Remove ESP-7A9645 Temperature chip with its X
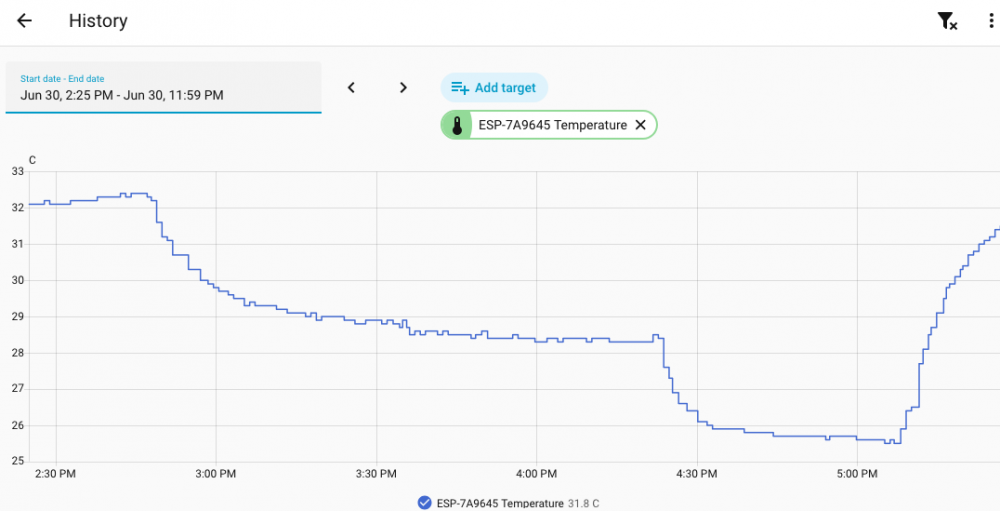The height and width of the screenshot is (511, 1000). click(640, 125)
